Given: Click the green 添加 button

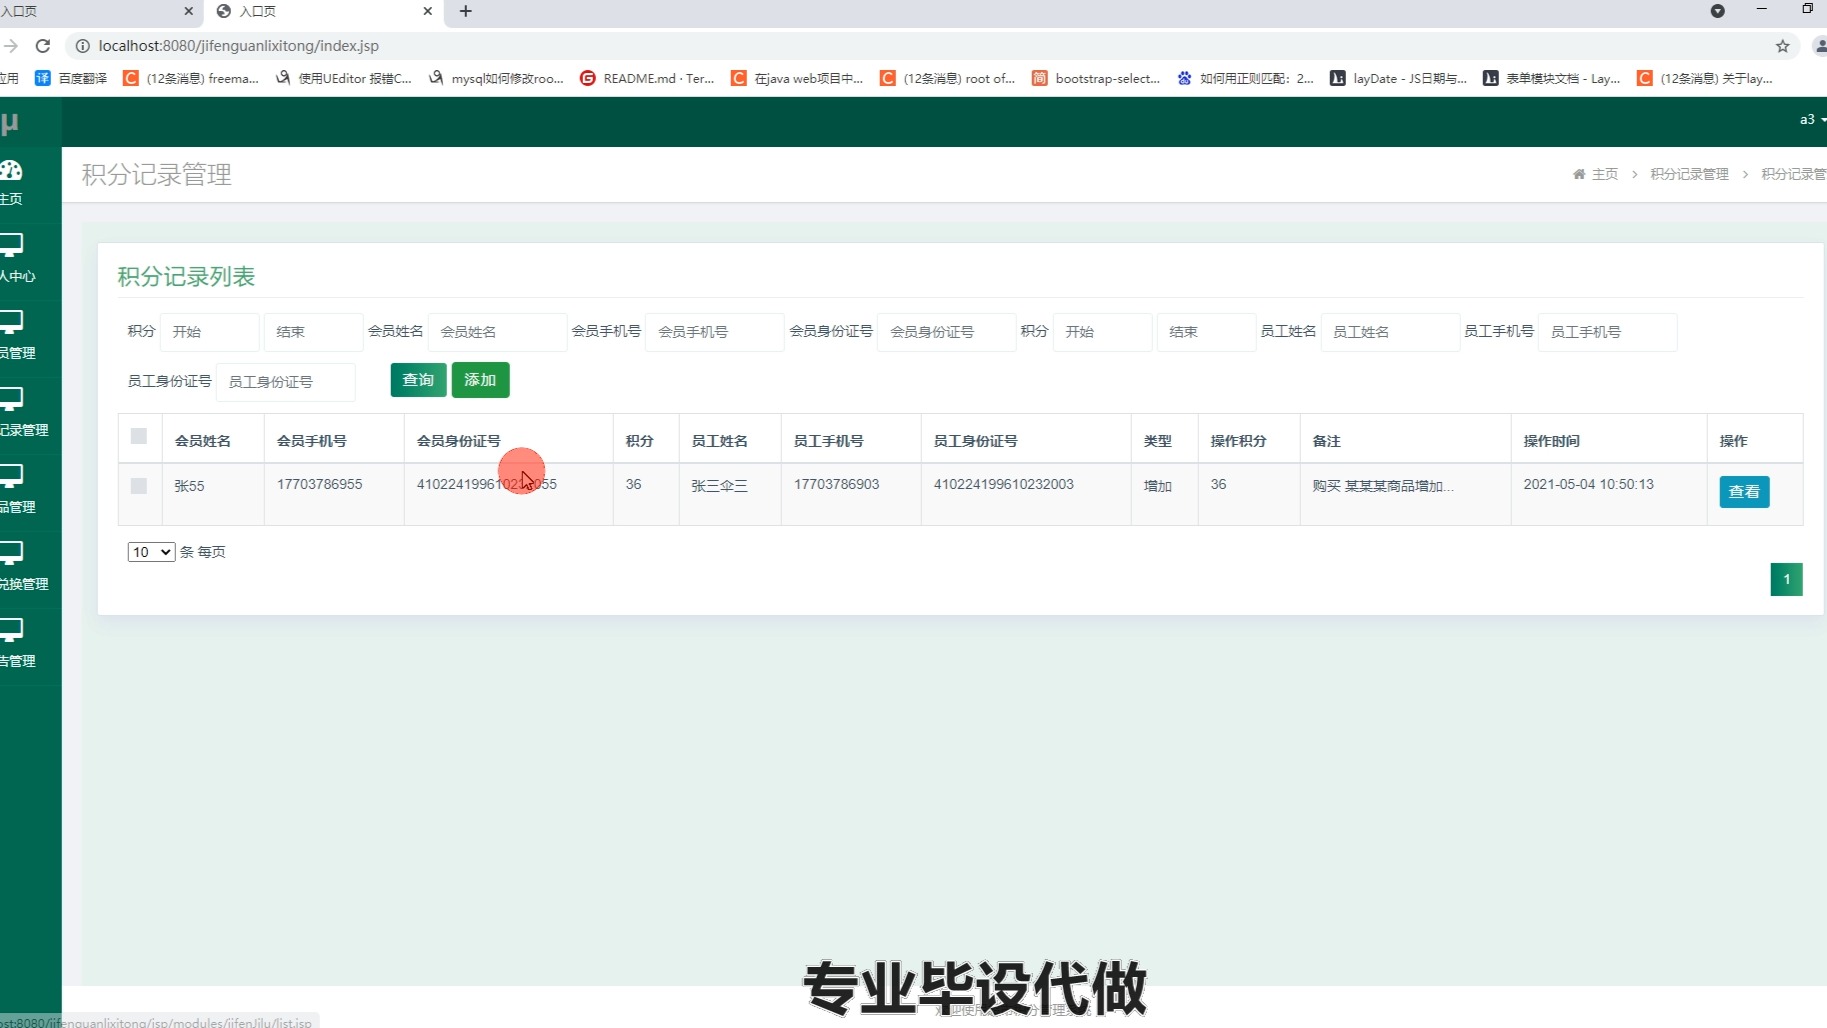Looking at the screenshot, I should 480,380.
